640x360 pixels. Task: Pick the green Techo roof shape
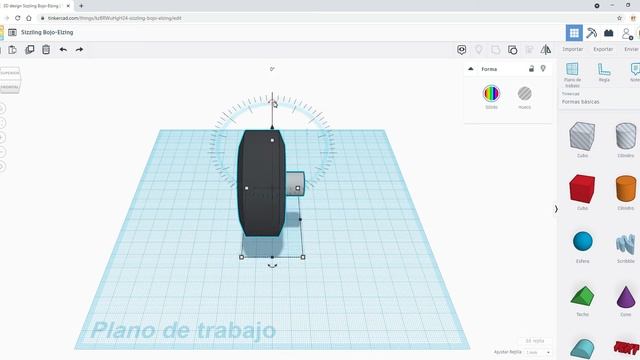pyautogui.click(x=582, y=296)
